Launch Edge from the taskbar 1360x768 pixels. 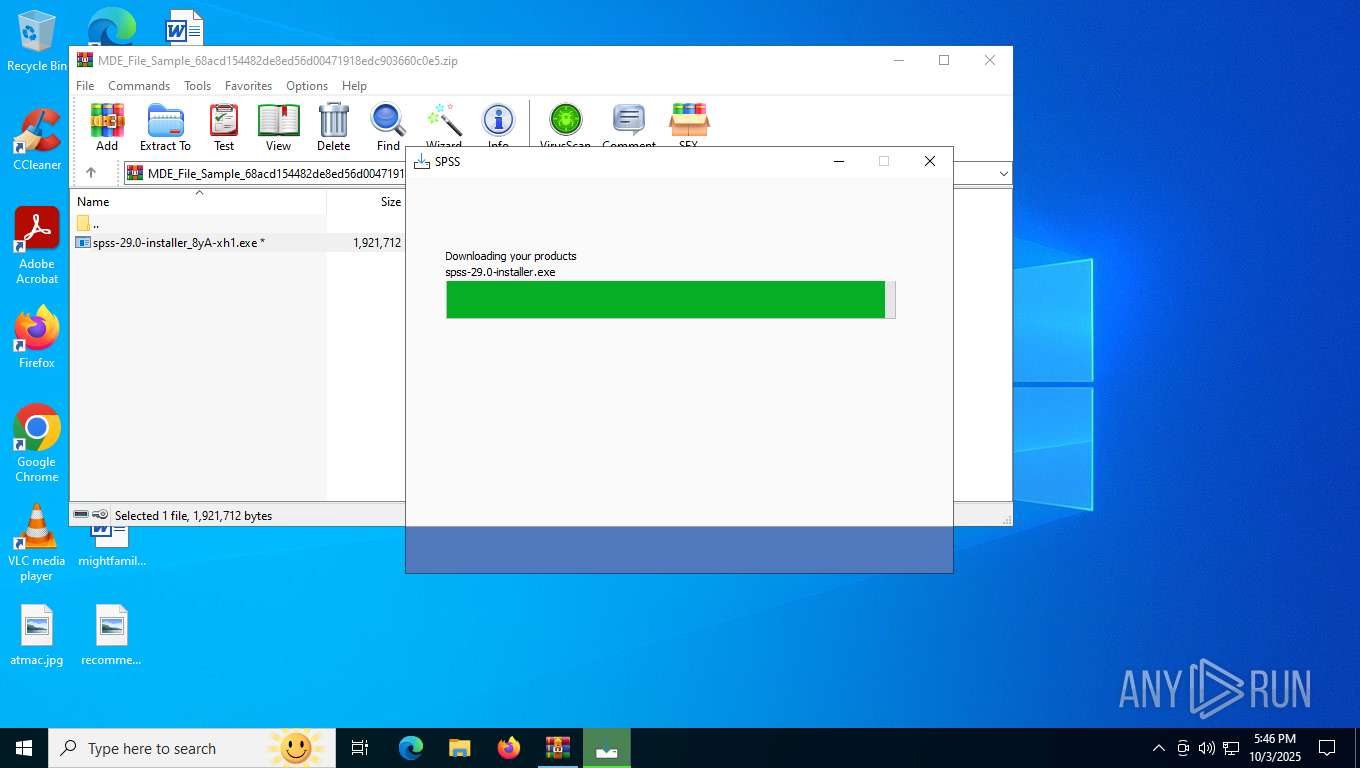(411, 748)
